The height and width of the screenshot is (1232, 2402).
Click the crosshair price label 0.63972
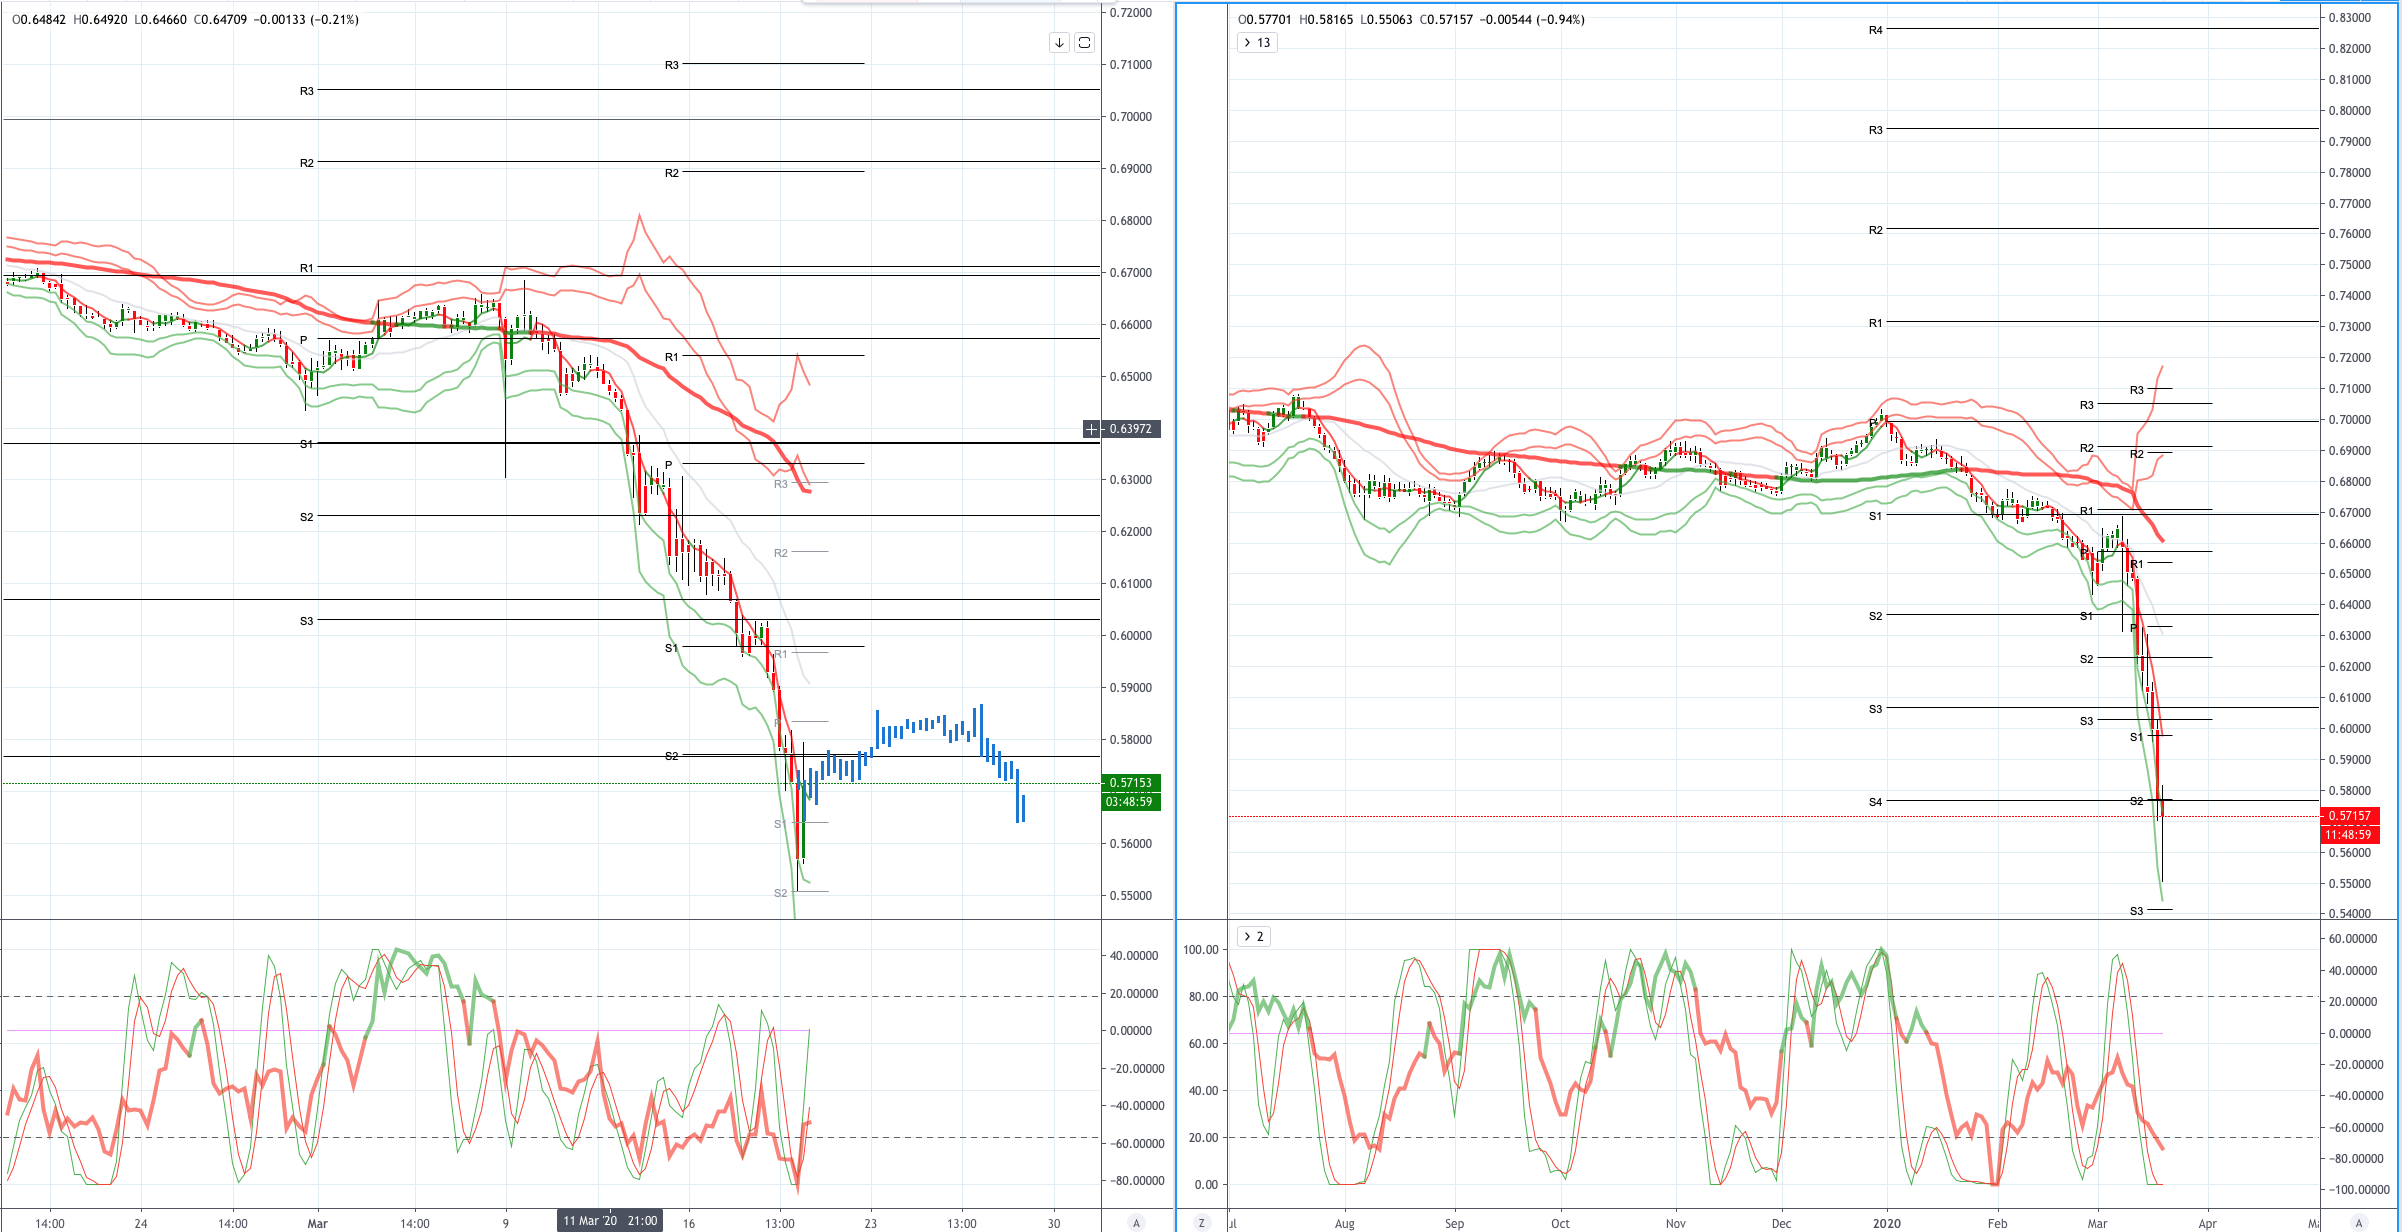(1131, 429)
